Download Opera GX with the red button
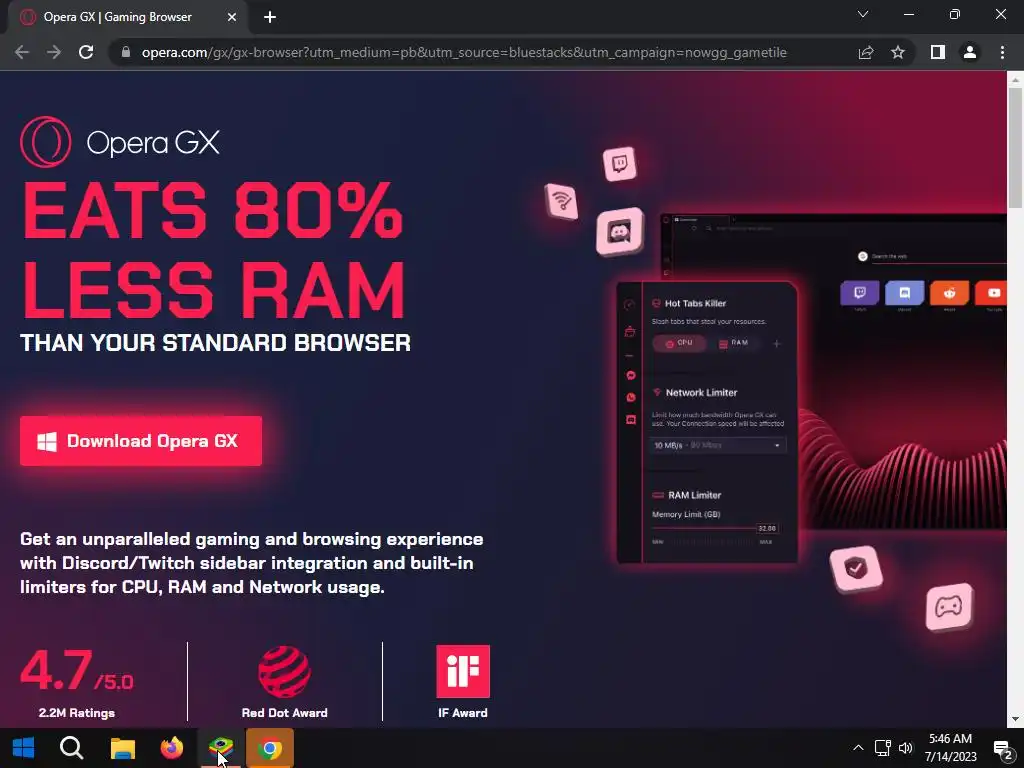Screen dimensions: 1024x768 pos(141,441)
